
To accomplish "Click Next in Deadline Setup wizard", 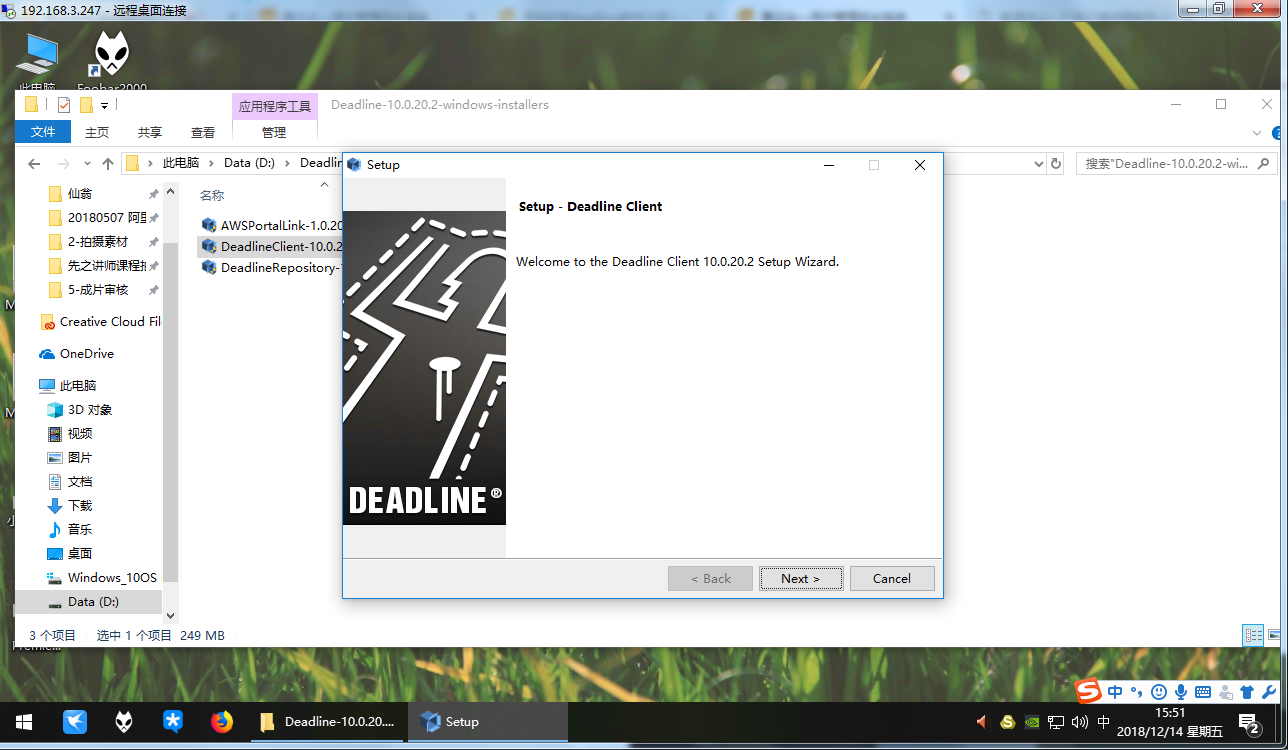I will point(800,578).
